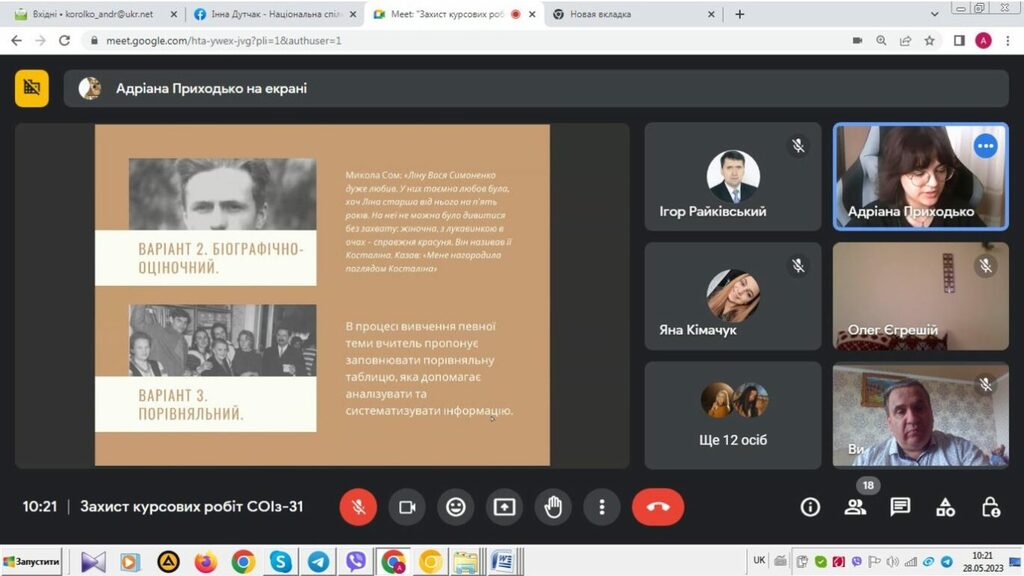Click the present screen icon

coord(505,507)
